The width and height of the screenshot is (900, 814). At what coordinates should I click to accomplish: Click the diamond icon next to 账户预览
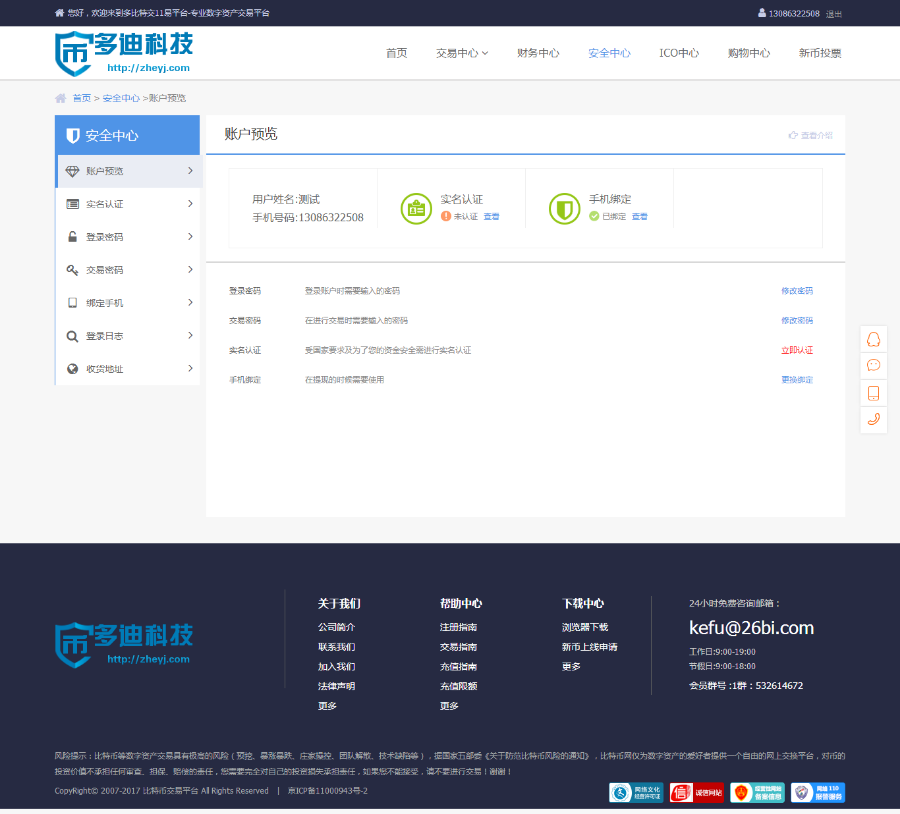[x=72, y=171]
